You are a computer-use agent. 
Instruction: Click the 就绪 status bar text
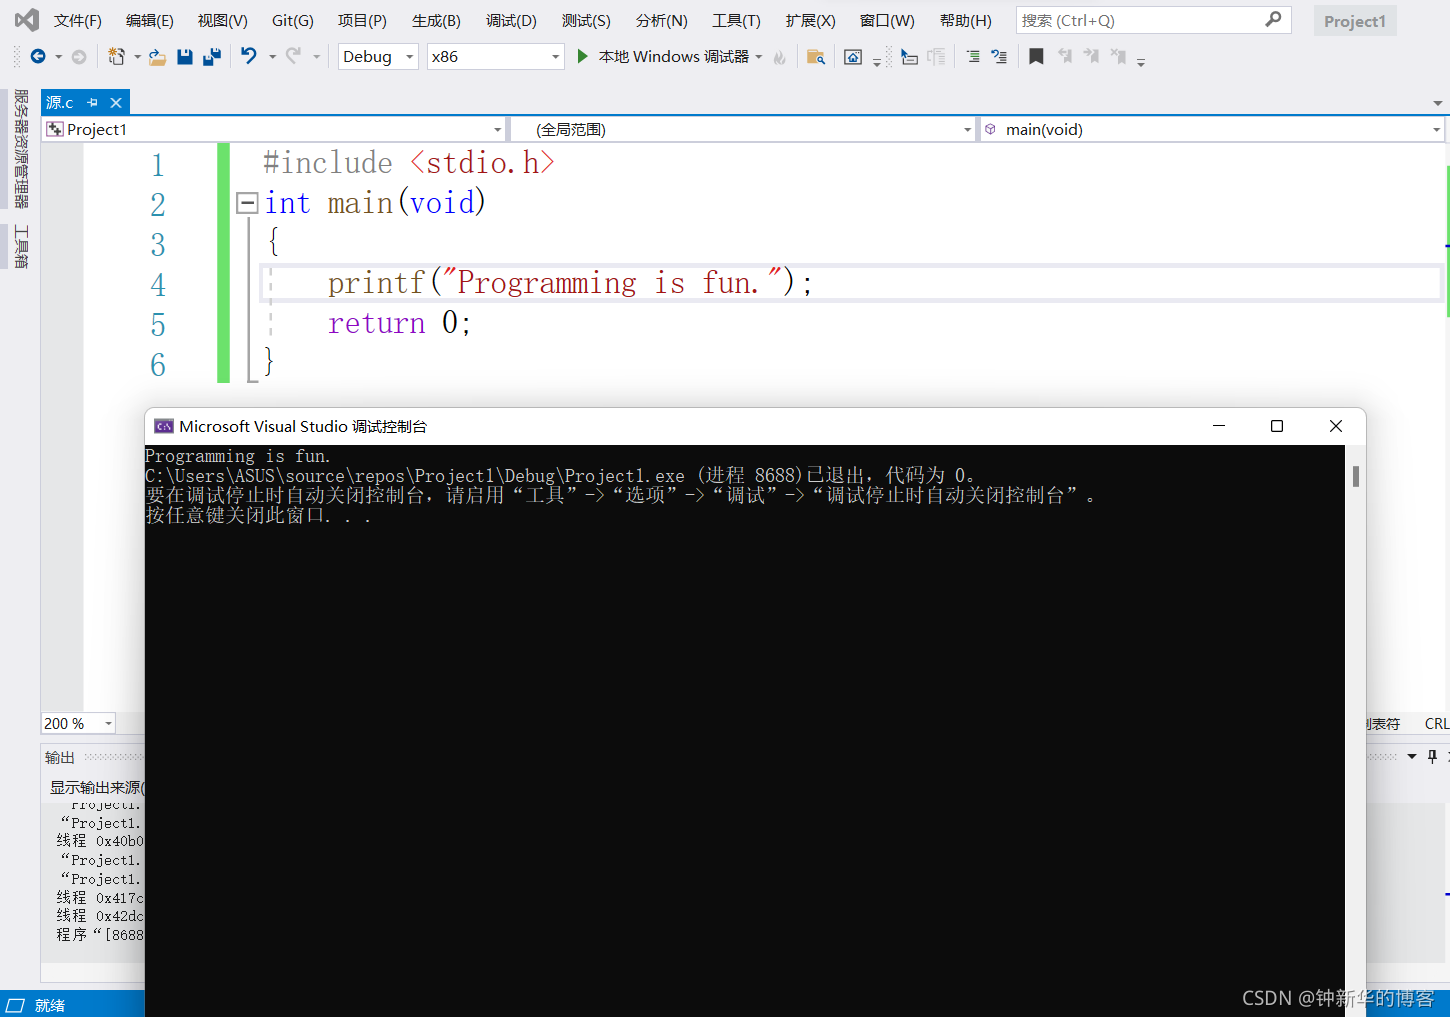tap(49, 1005)
